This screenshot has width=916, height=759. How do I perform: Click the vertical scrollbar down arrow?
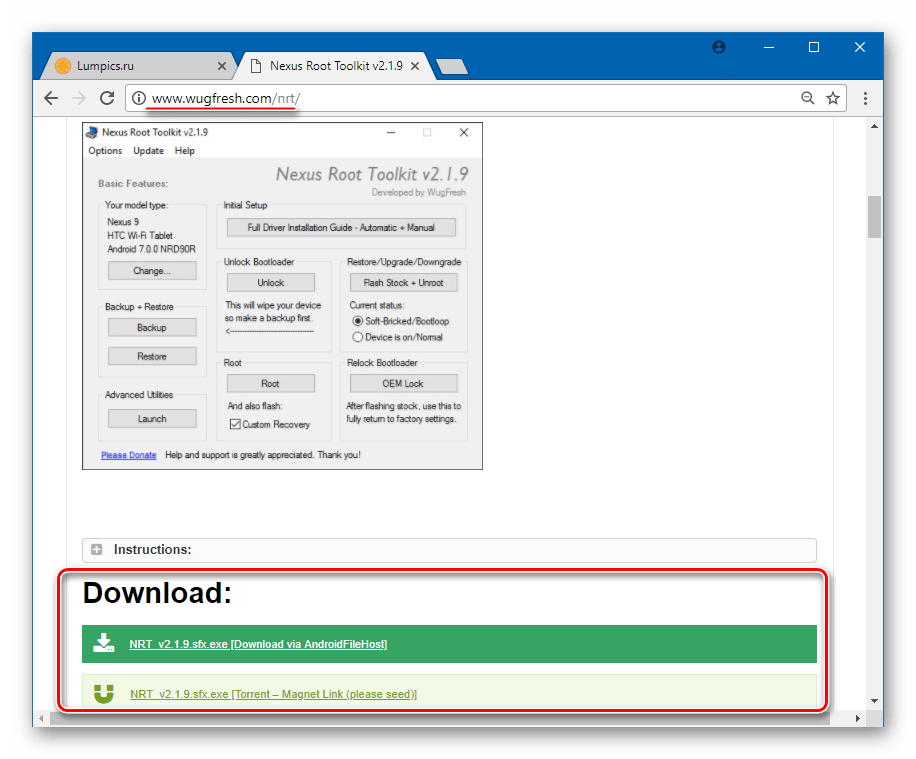(x=874, y=701)
